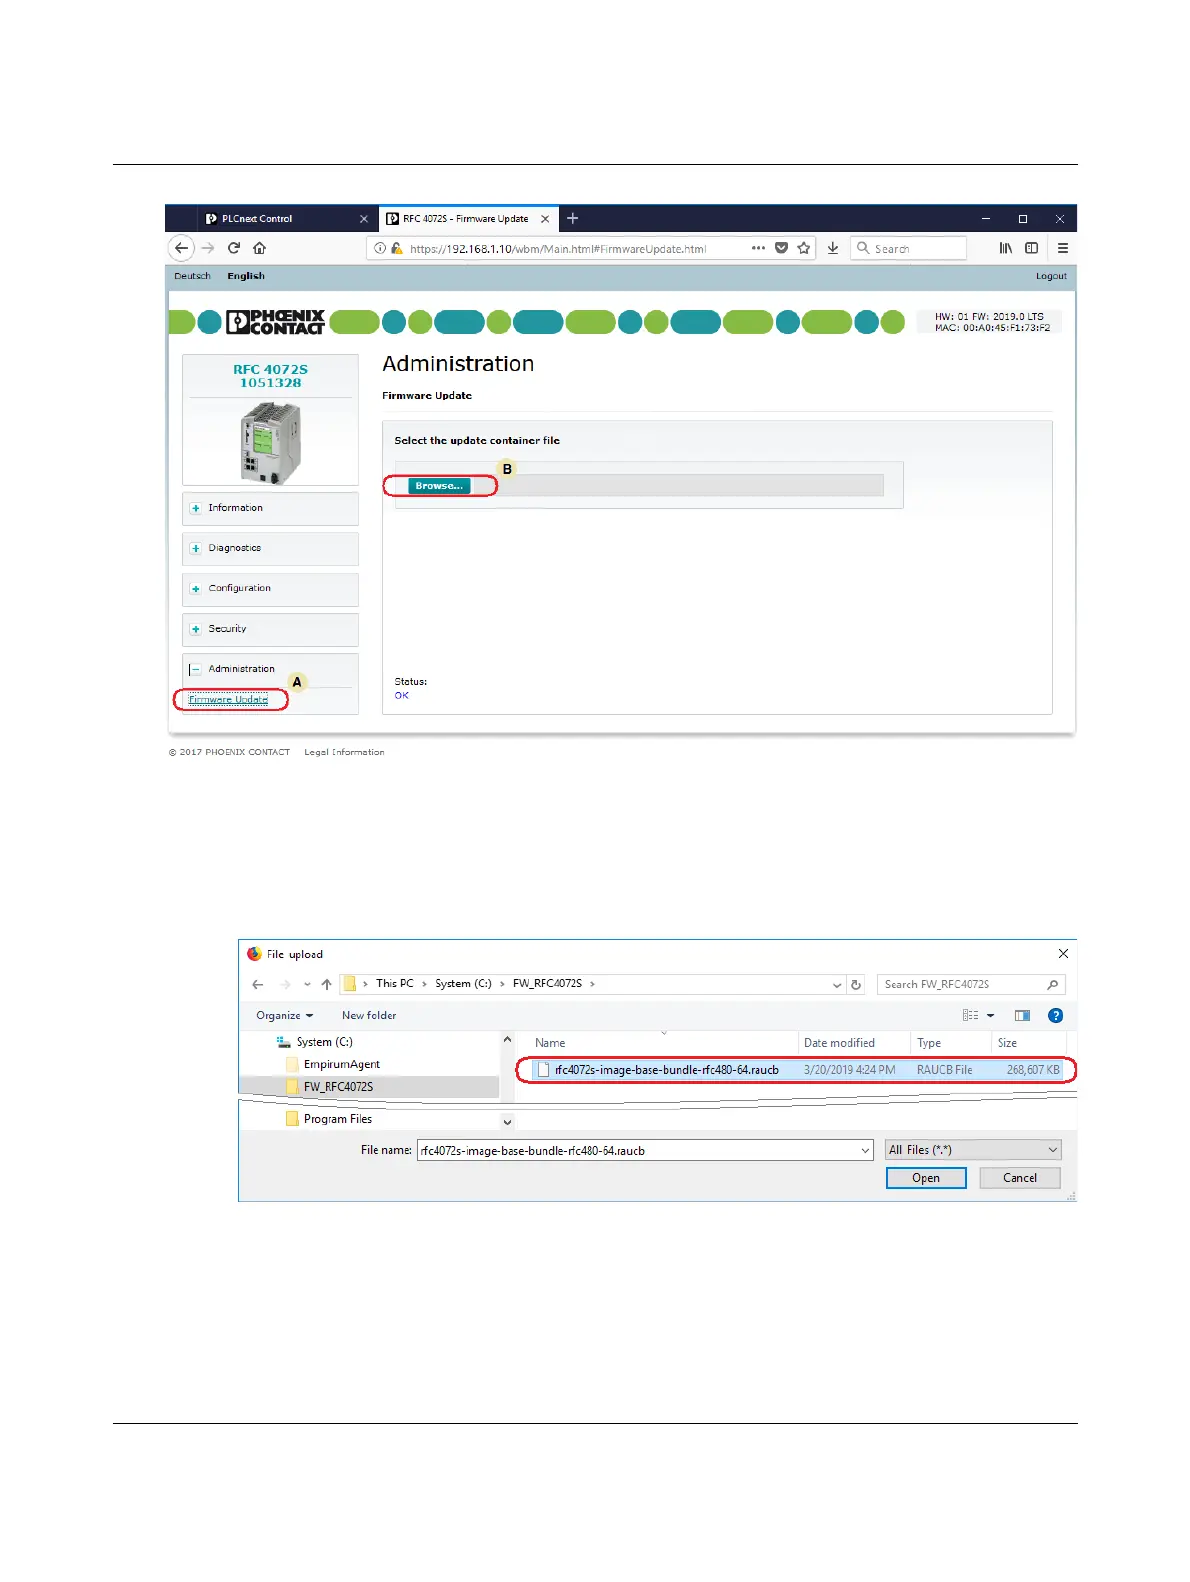Click FW_RFC4072S in the path bar

point(547,984)
